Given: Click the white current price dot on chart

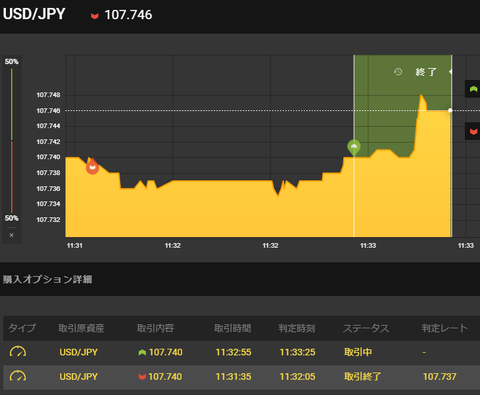Looking at the screenshot, I should [450, 110].
